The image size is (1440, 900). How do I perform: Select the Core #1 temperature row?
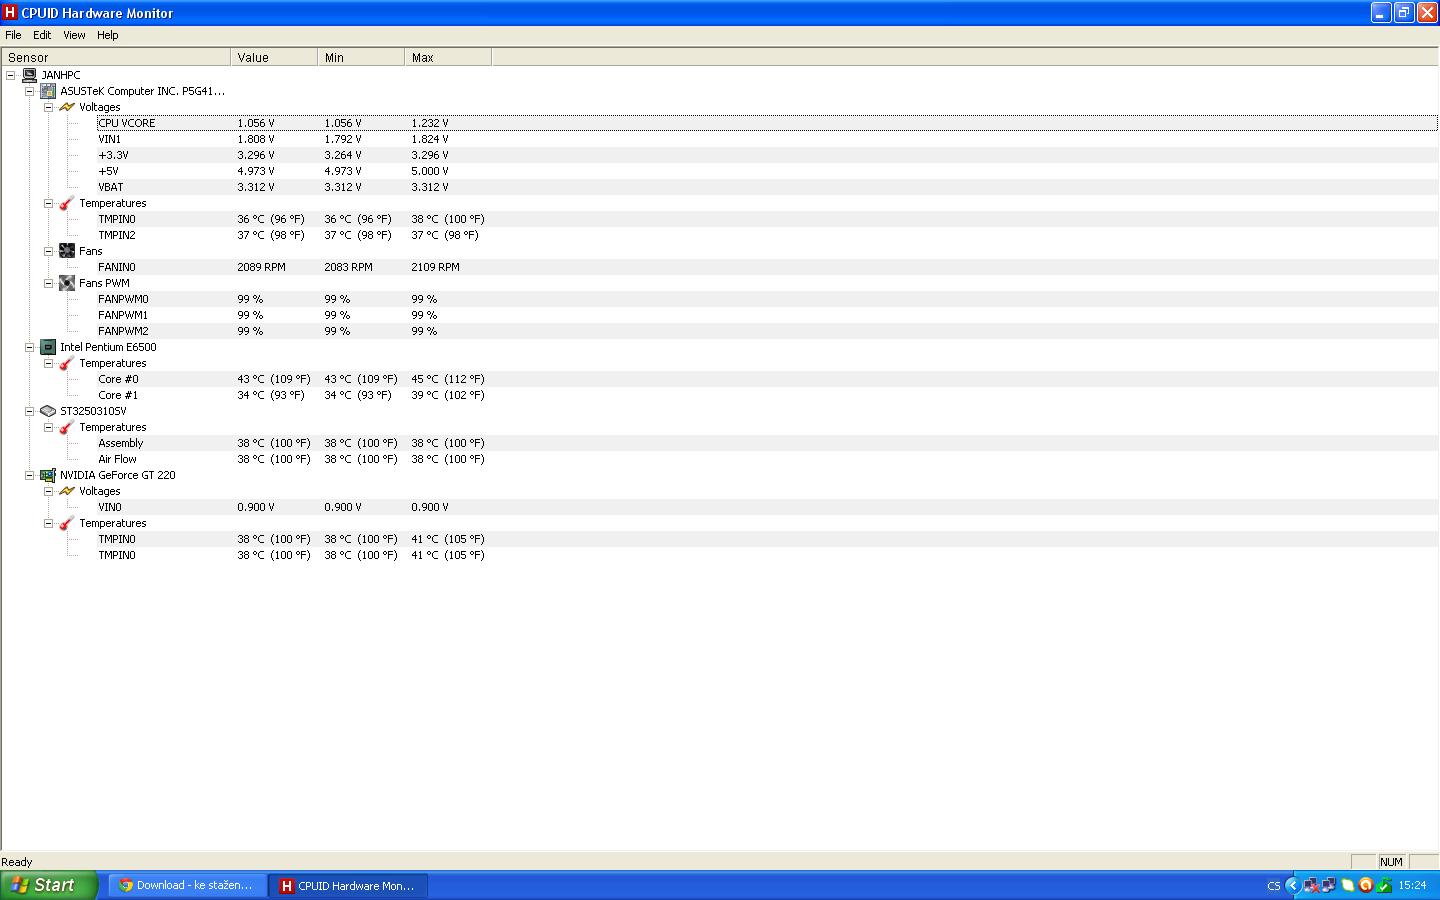coord(767,395)
